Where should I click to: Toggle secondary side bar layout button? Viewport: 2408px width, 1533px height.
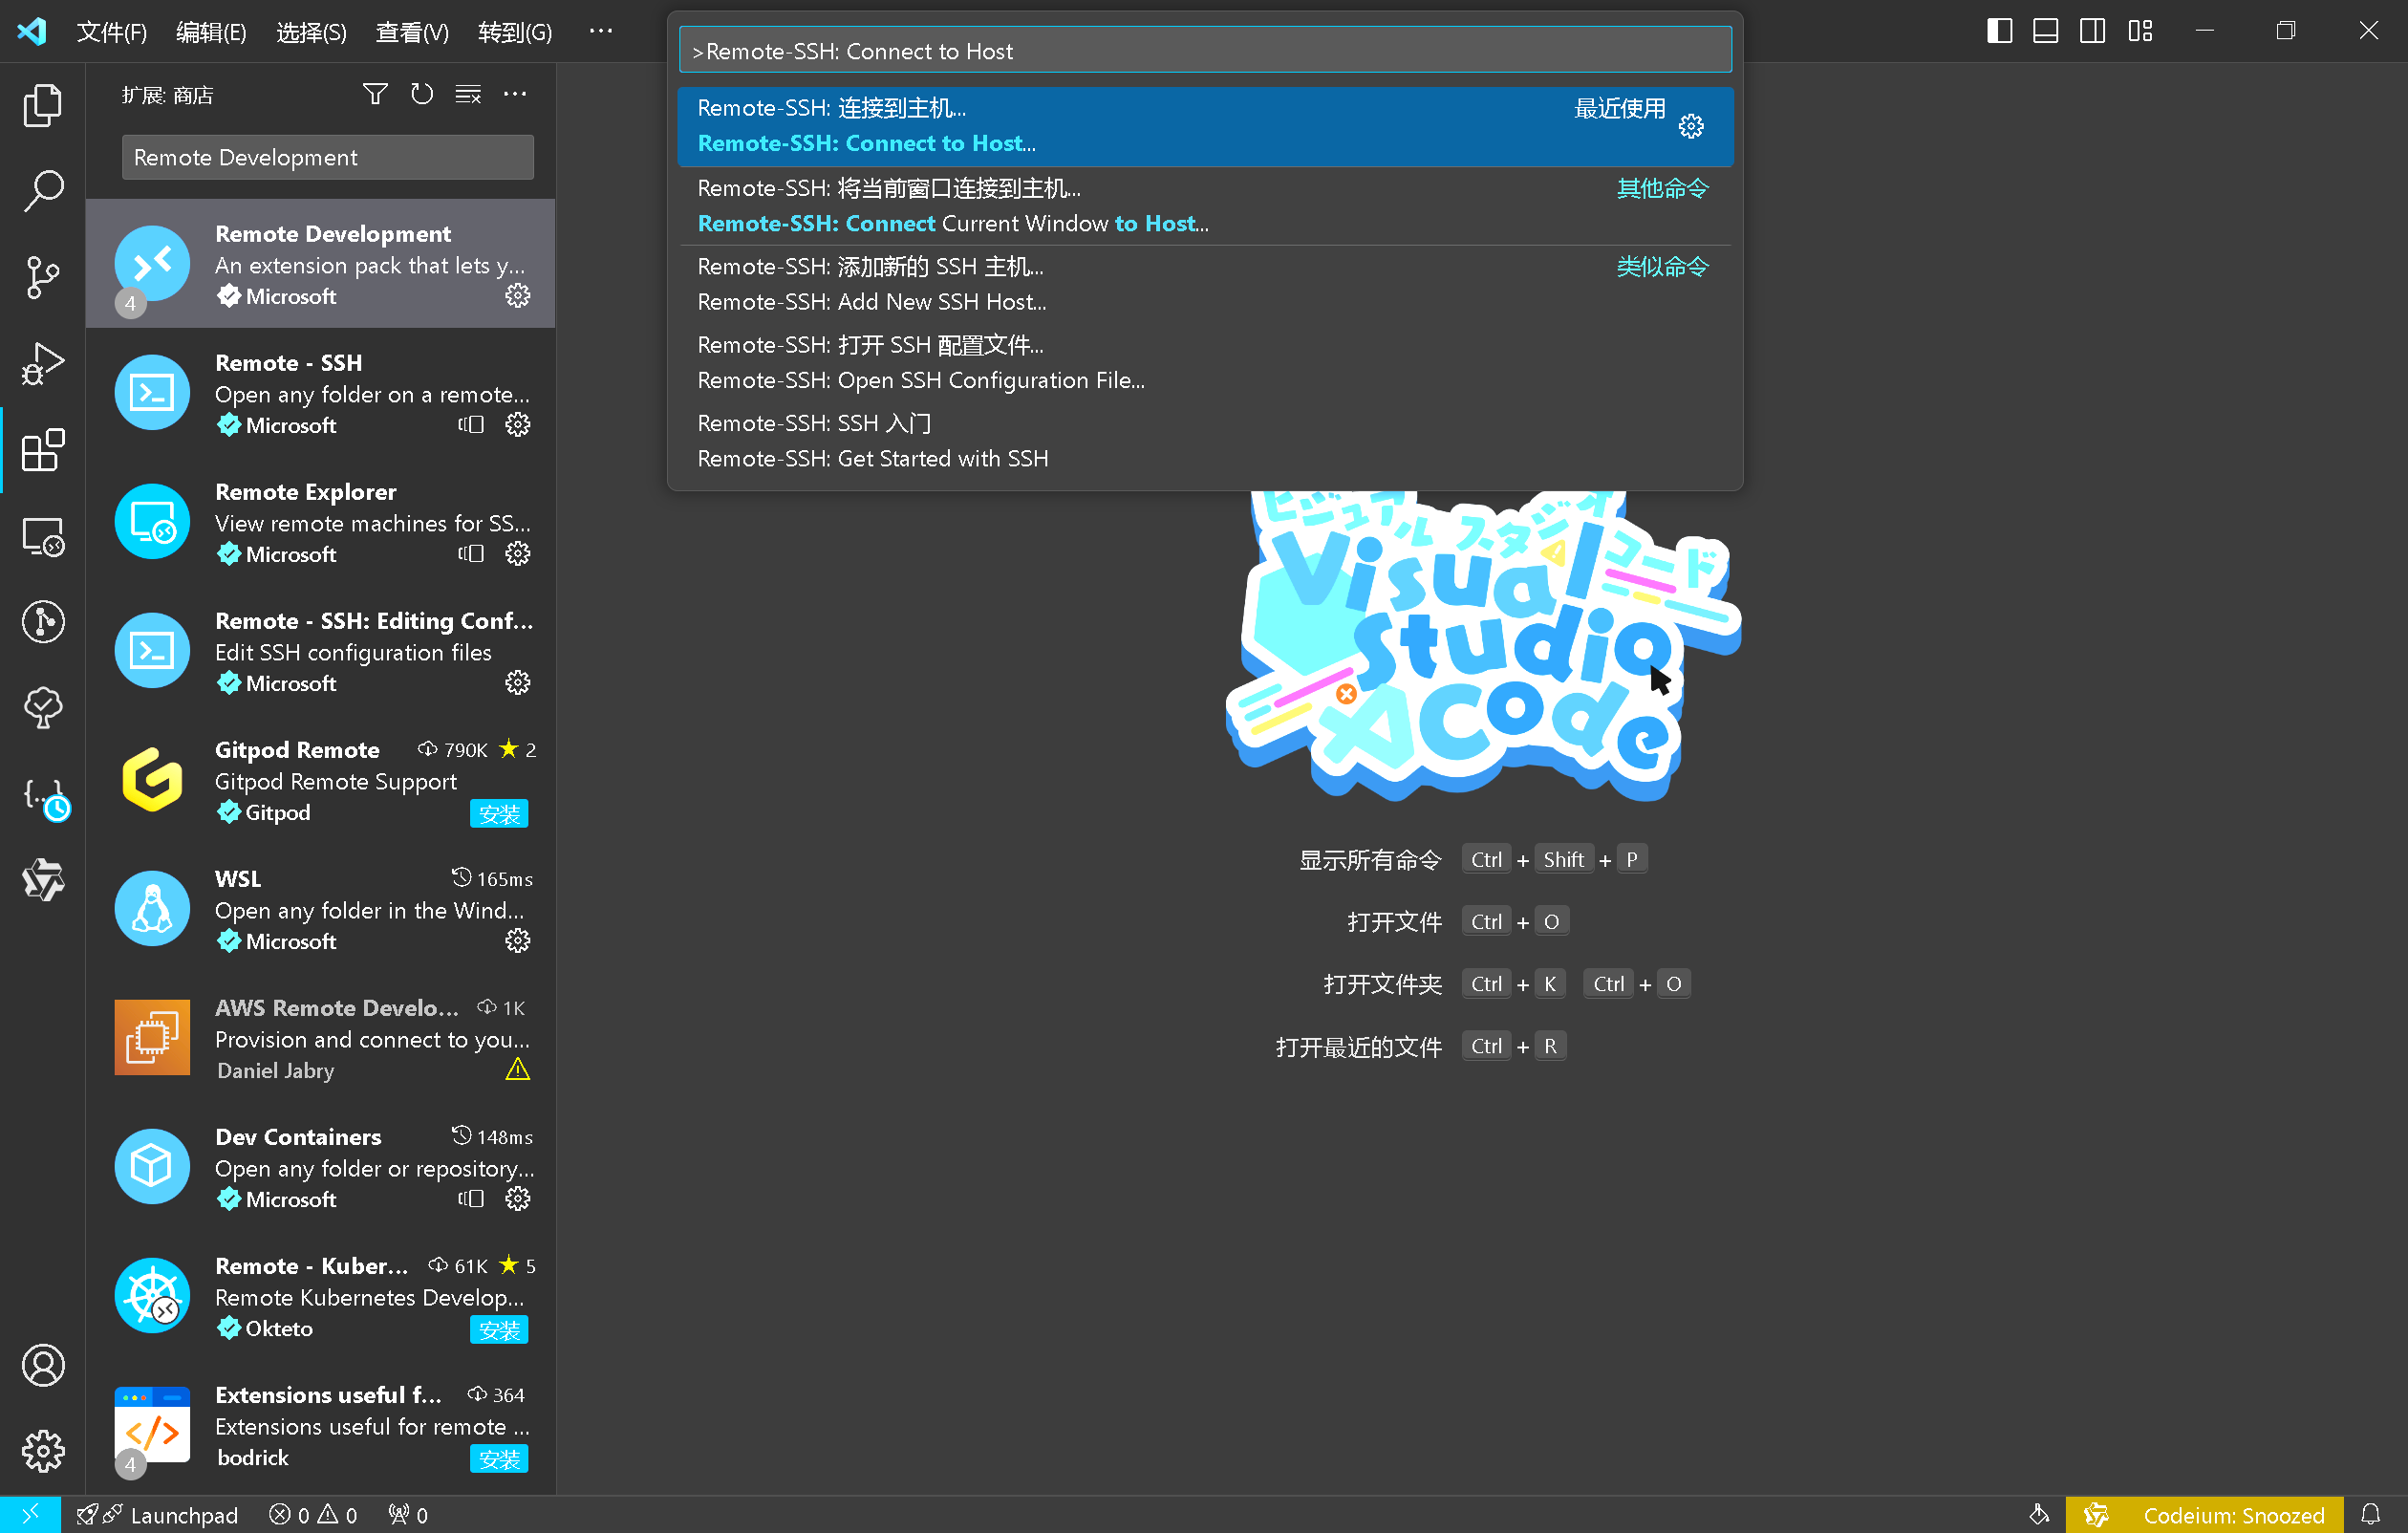coord(2092,31)
